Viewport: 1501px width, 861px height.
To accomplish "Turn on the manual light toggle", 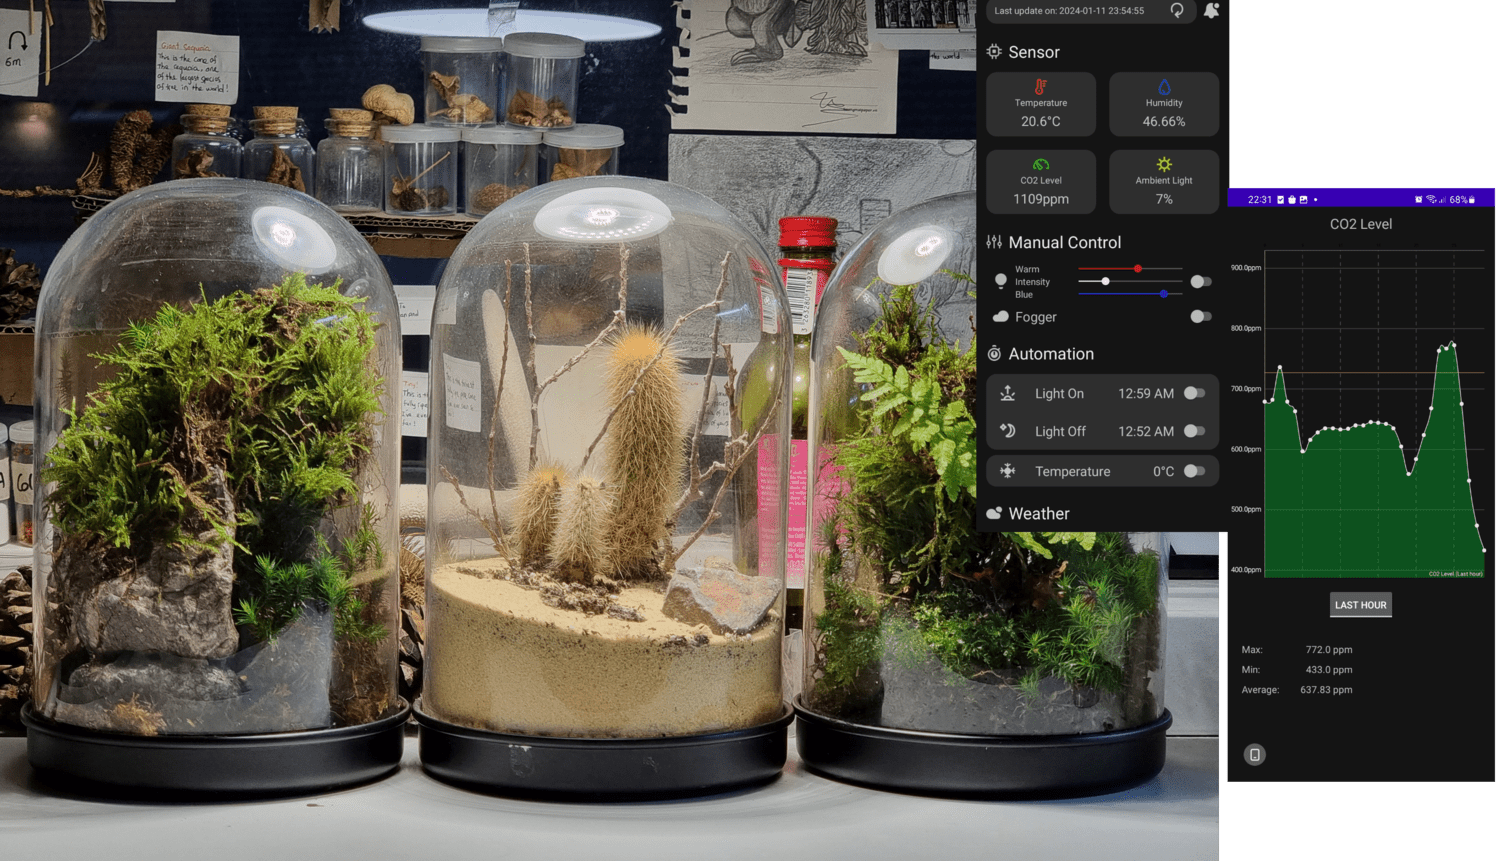I will 1200,282.
